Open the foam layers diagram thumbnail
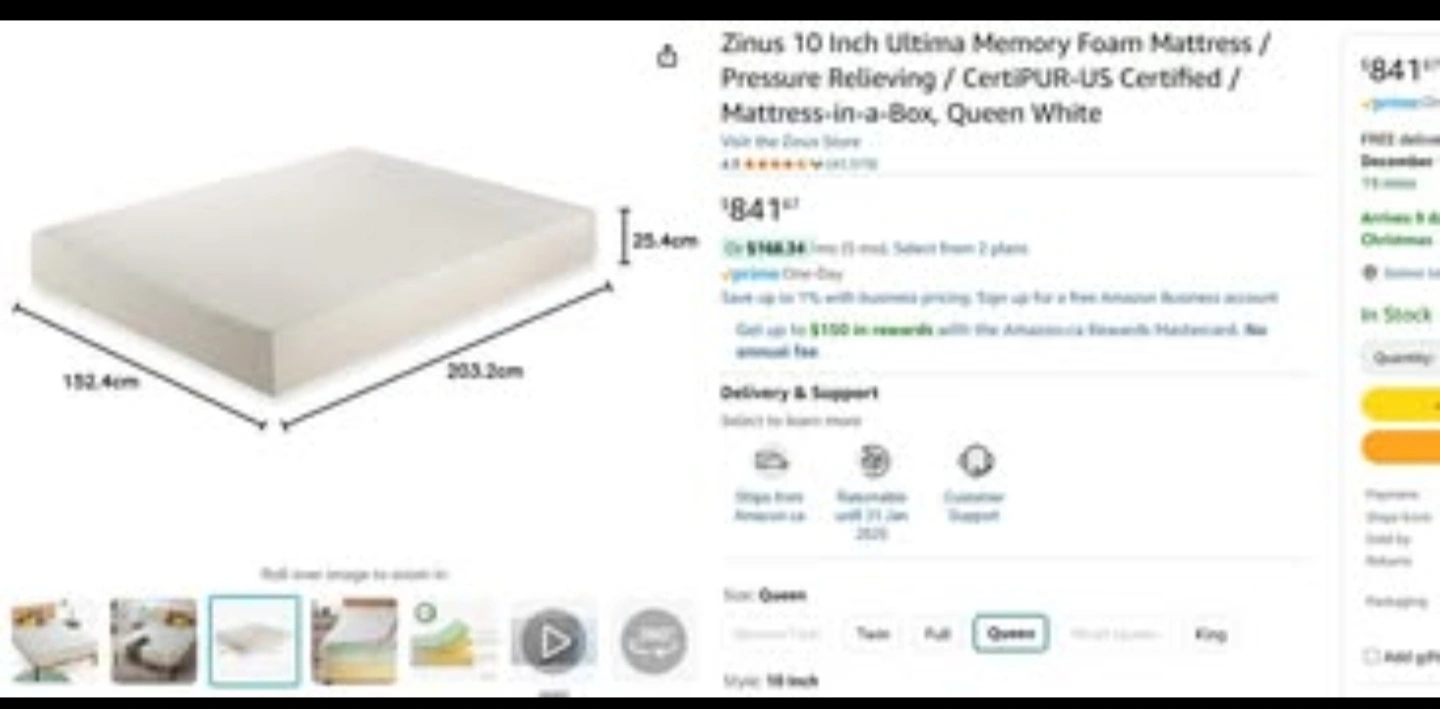 point(453,641)
